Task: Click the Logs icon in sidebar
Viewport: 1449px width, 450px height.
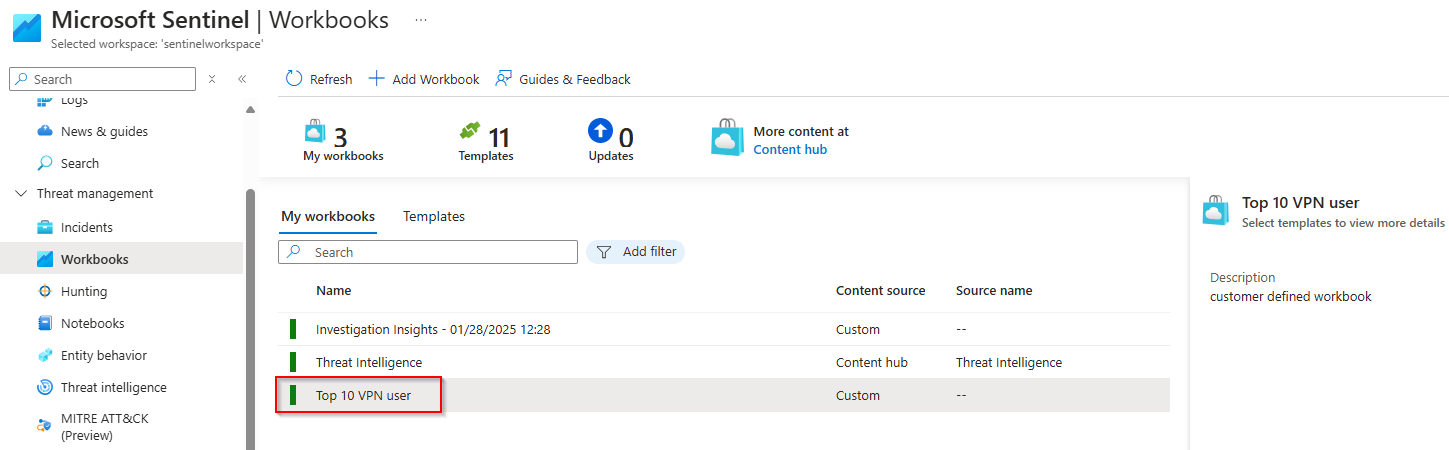Action: coord(45,100)
